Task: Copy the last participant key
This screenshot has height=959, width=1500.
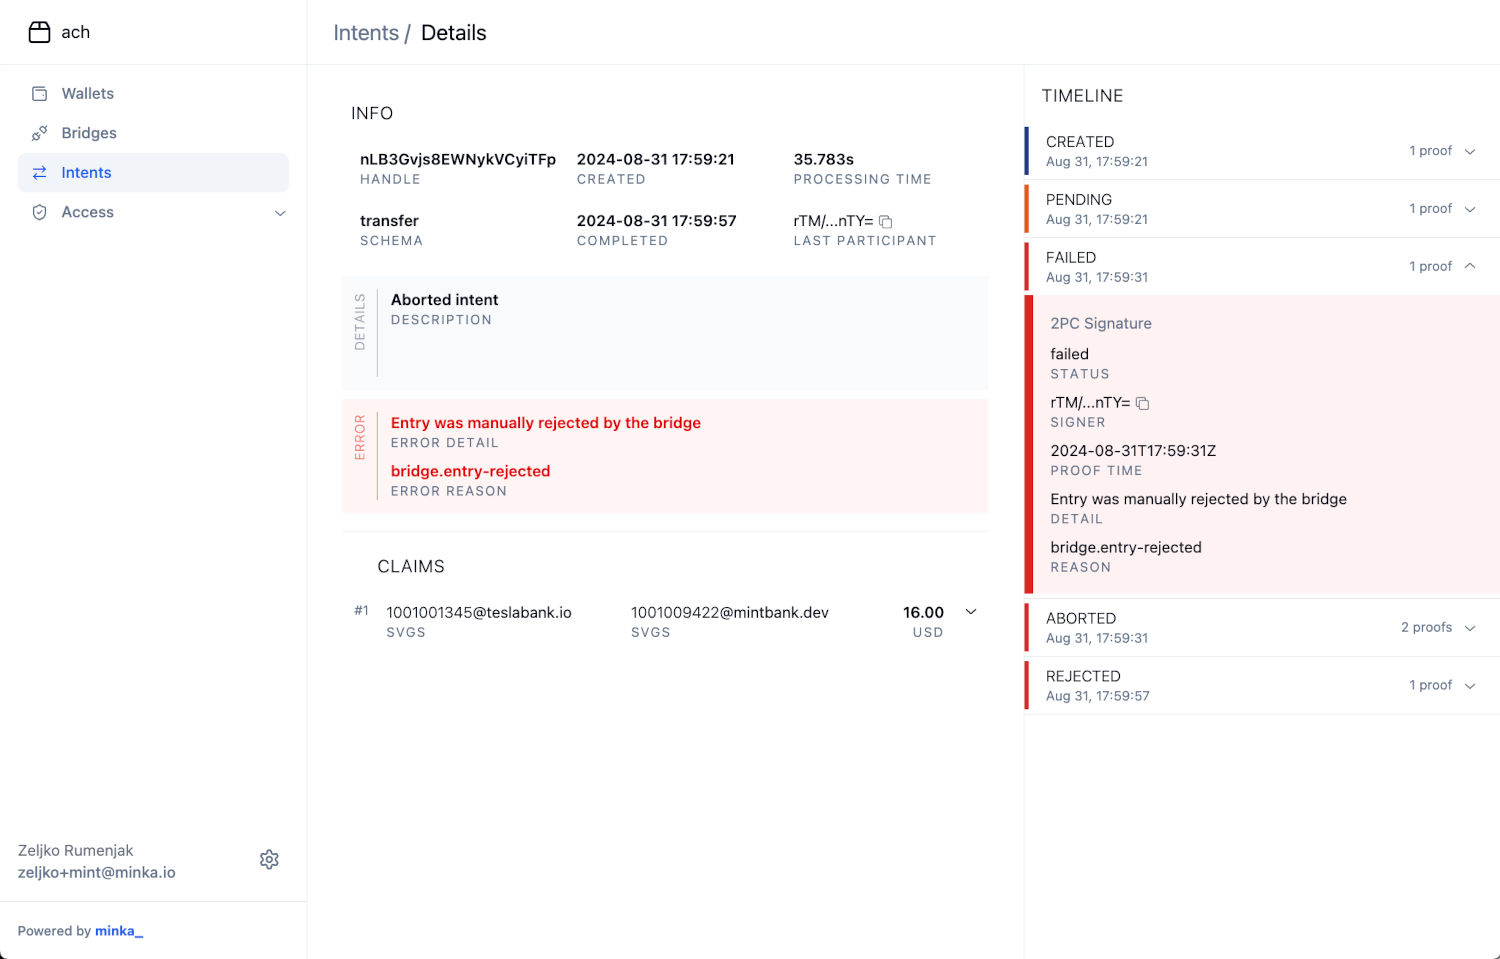Action: (x=885, y=222)
